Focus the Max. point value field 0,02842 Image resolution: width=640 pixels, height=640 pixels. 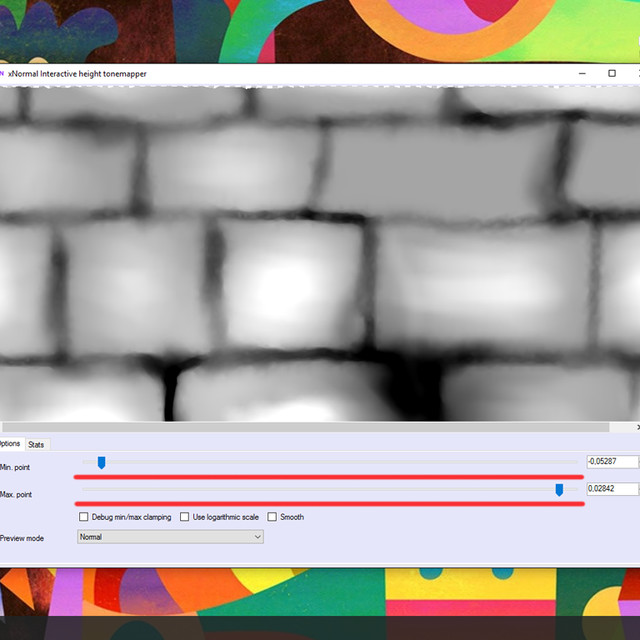point(612,489)
